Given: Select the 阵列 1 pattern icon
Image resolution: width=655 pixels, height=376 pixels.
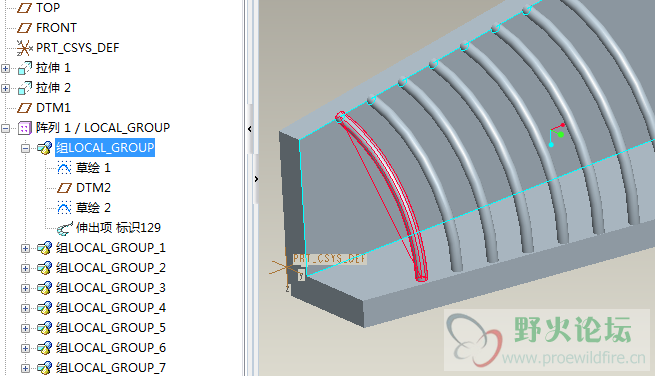Looking at the screenshot, I should point(25,128).
